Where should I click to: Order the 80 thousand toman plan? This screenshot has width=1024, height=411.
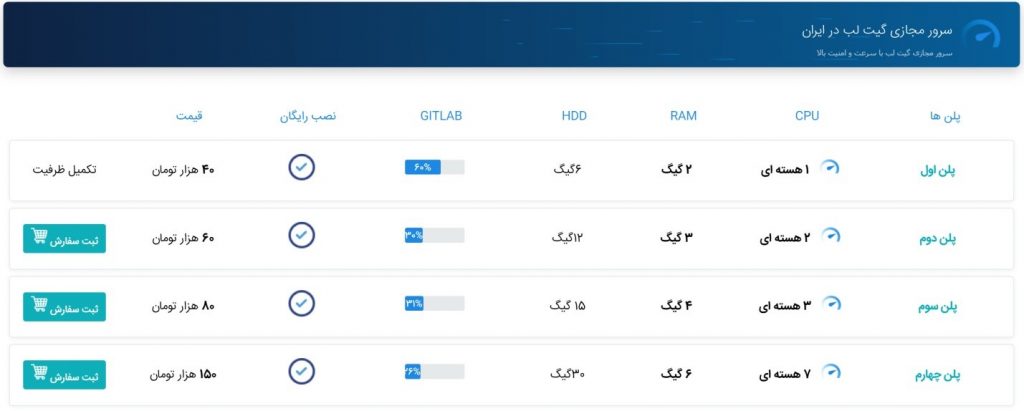point(64,306)
